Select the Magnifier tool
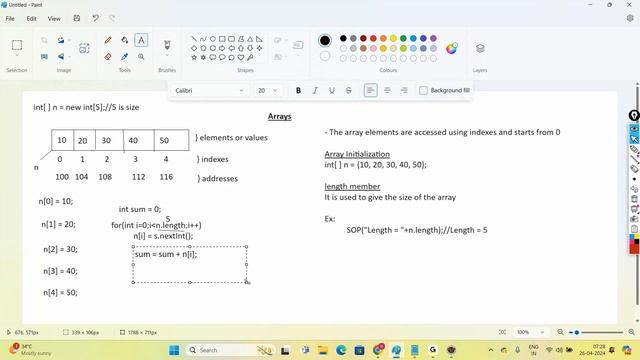This screenshot has width=640, height=360. point(141,57)
